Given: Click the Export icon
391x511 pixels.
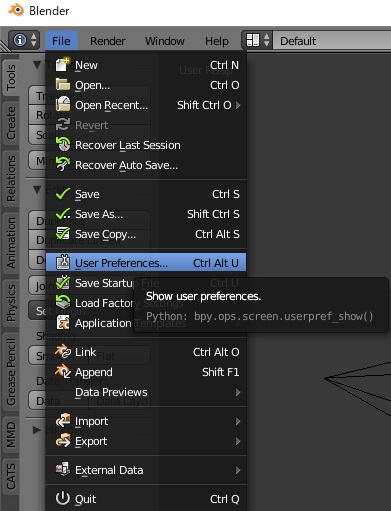Looking at the screenshot, I should 63,441.
